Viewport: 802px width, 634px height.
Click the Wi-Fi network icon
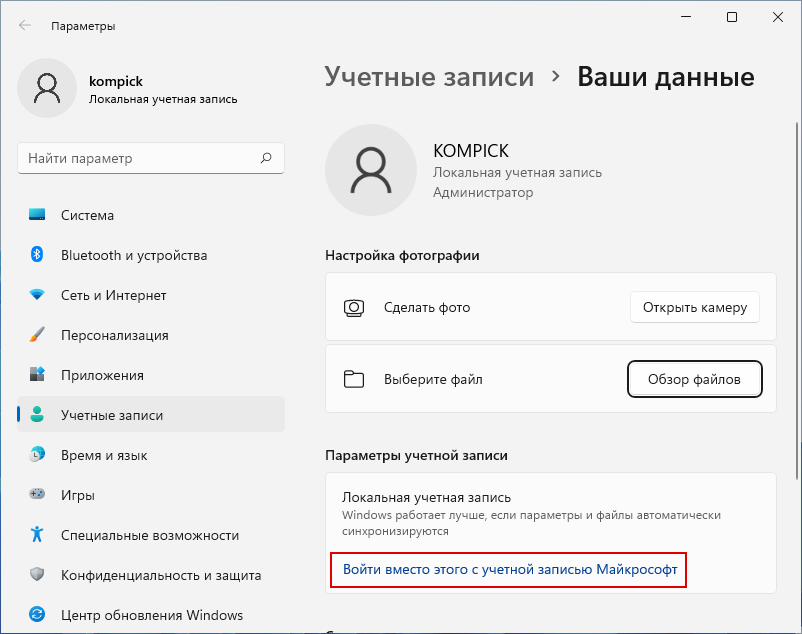point(37,295)
